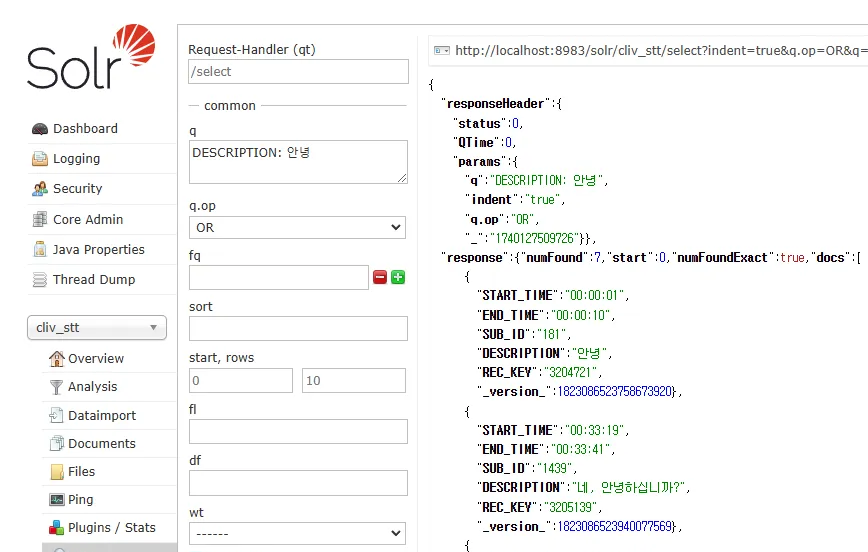Click the sort input field
868x552 pixels.
pos(298,328)
